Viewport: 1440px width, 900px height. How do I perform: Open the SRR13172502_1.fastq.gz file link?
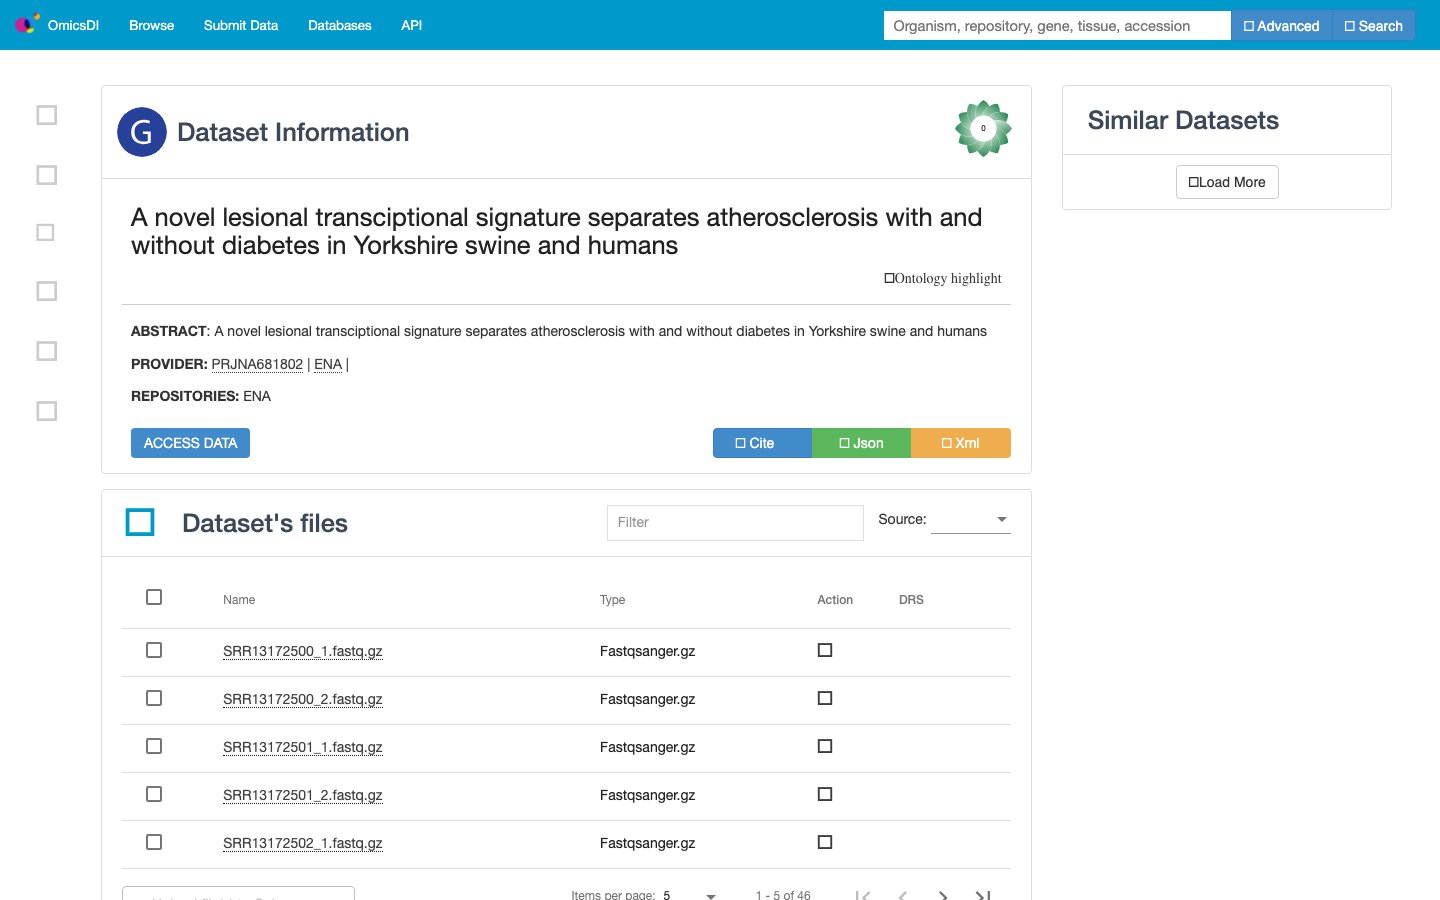pos(303,843)
